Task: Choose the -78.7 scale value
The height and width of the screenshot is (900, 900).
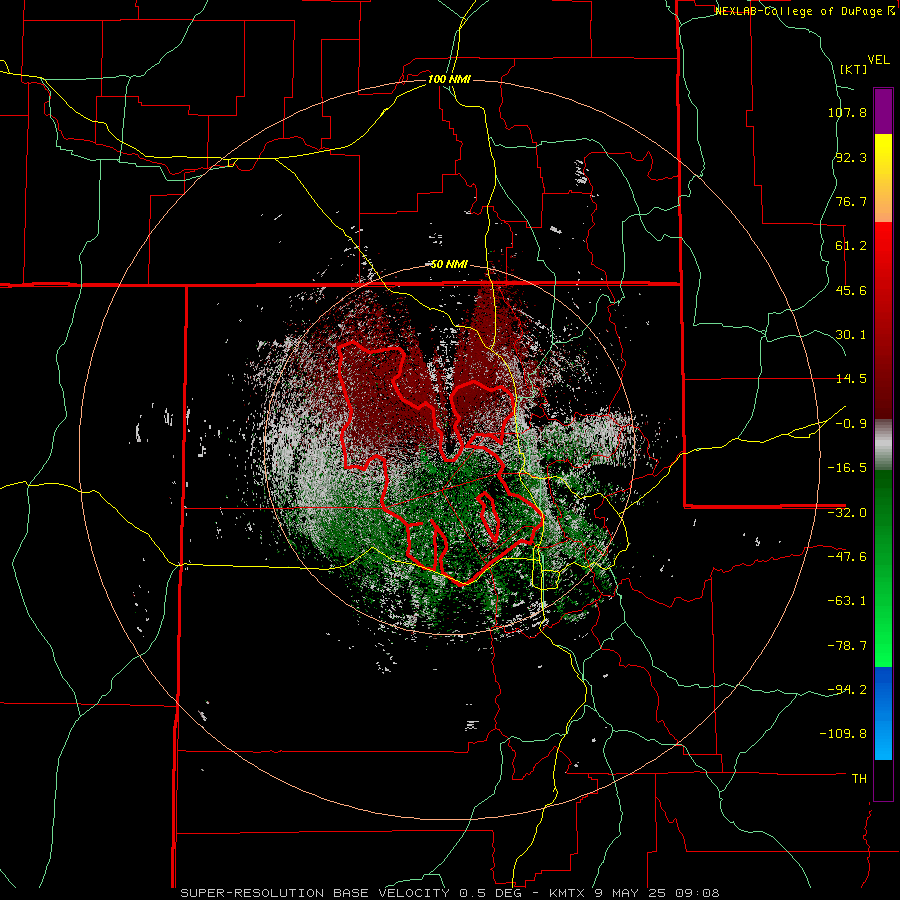Action: pos(847,646)
